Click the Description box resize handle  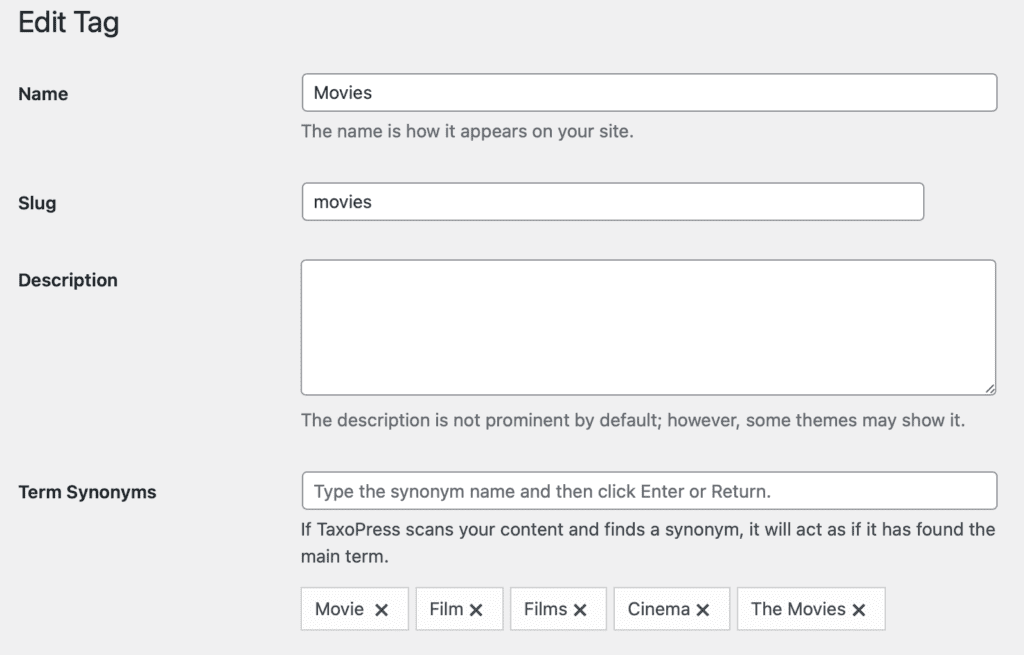click(x=989, y=387)
